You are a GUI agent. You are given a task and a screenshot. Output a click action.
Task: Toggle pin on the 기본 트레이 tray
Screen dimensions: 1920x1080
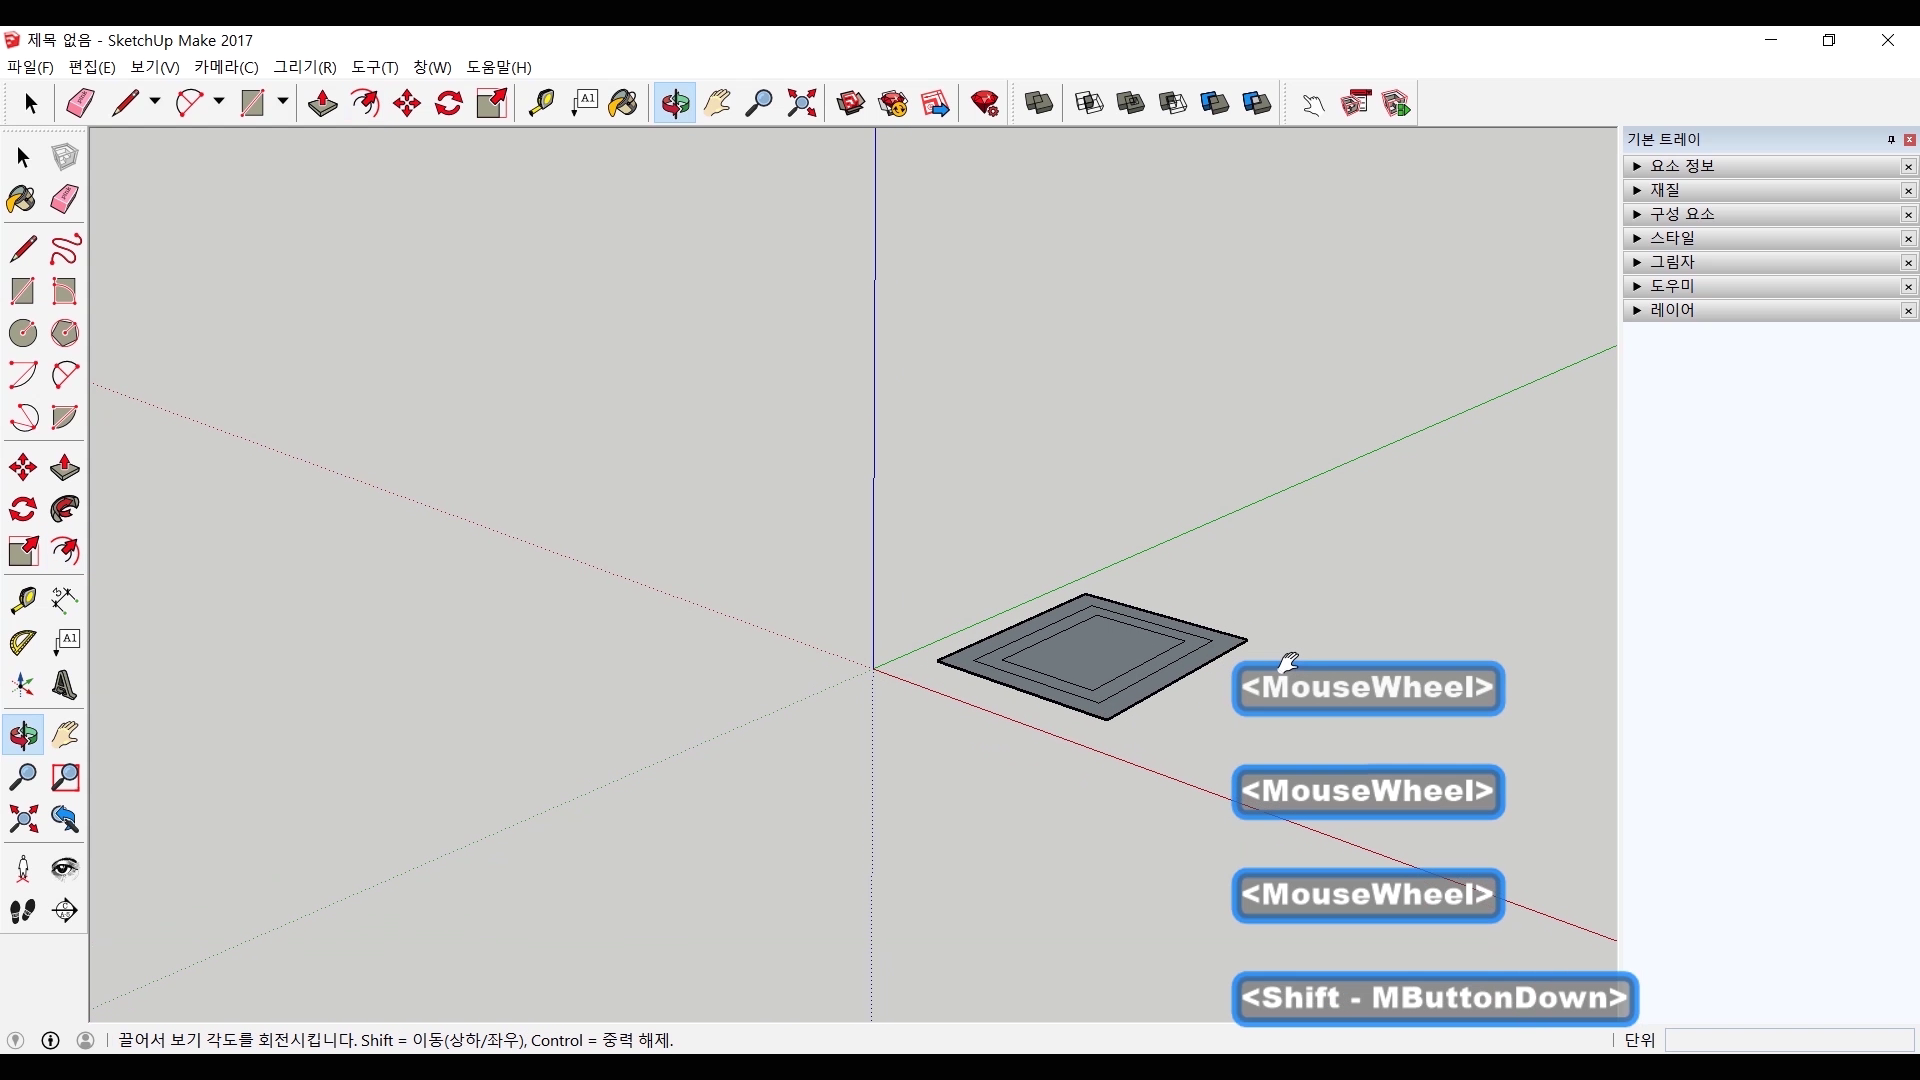point(1891,140)
